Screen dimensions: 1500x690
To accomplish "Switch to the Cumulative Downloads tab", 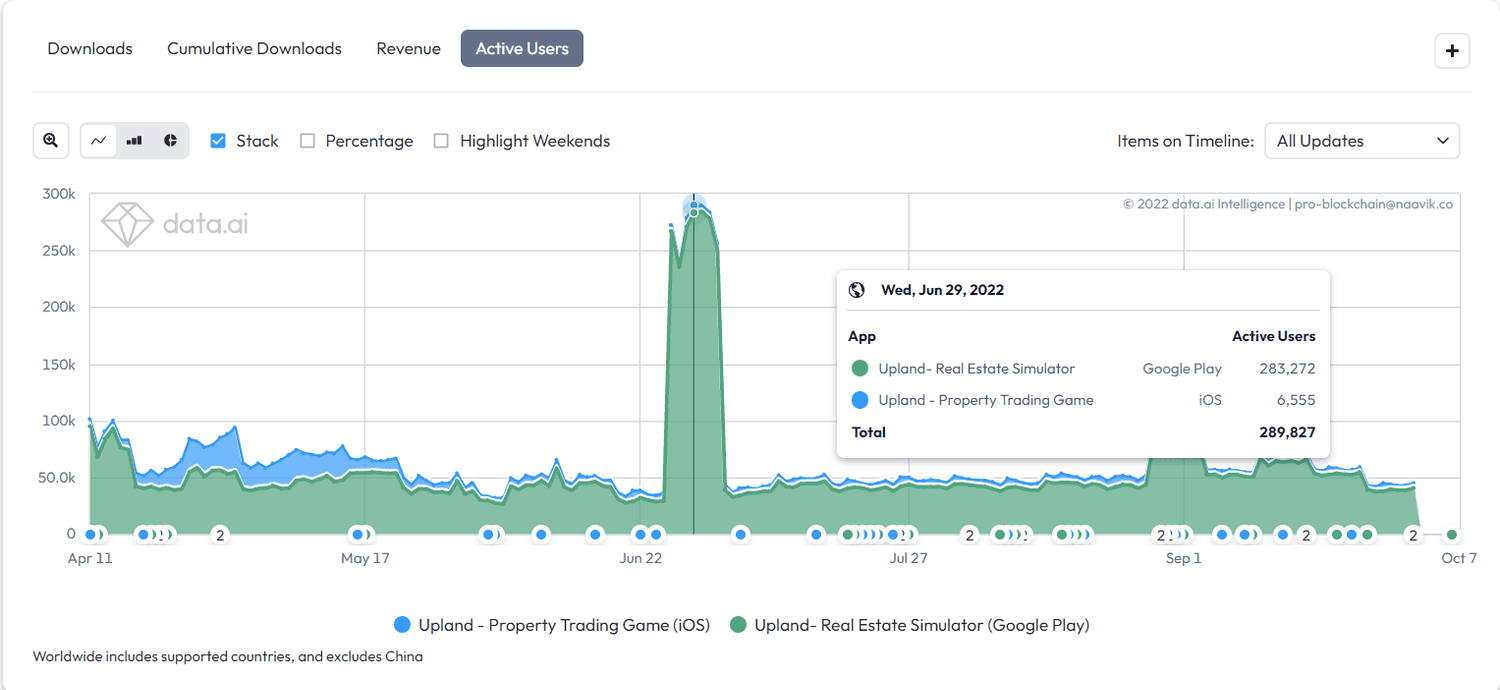I will point(254,48).
